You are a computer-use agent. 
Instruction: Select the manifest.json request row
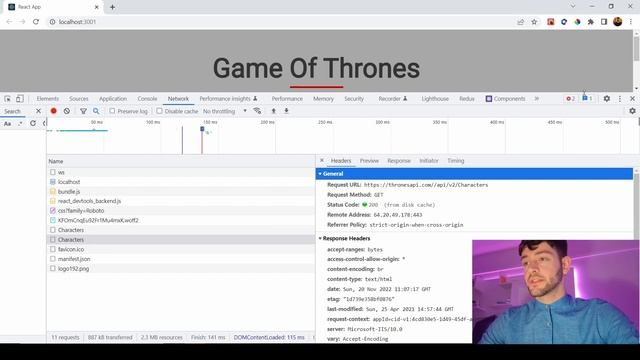click(x=181, y=259)
